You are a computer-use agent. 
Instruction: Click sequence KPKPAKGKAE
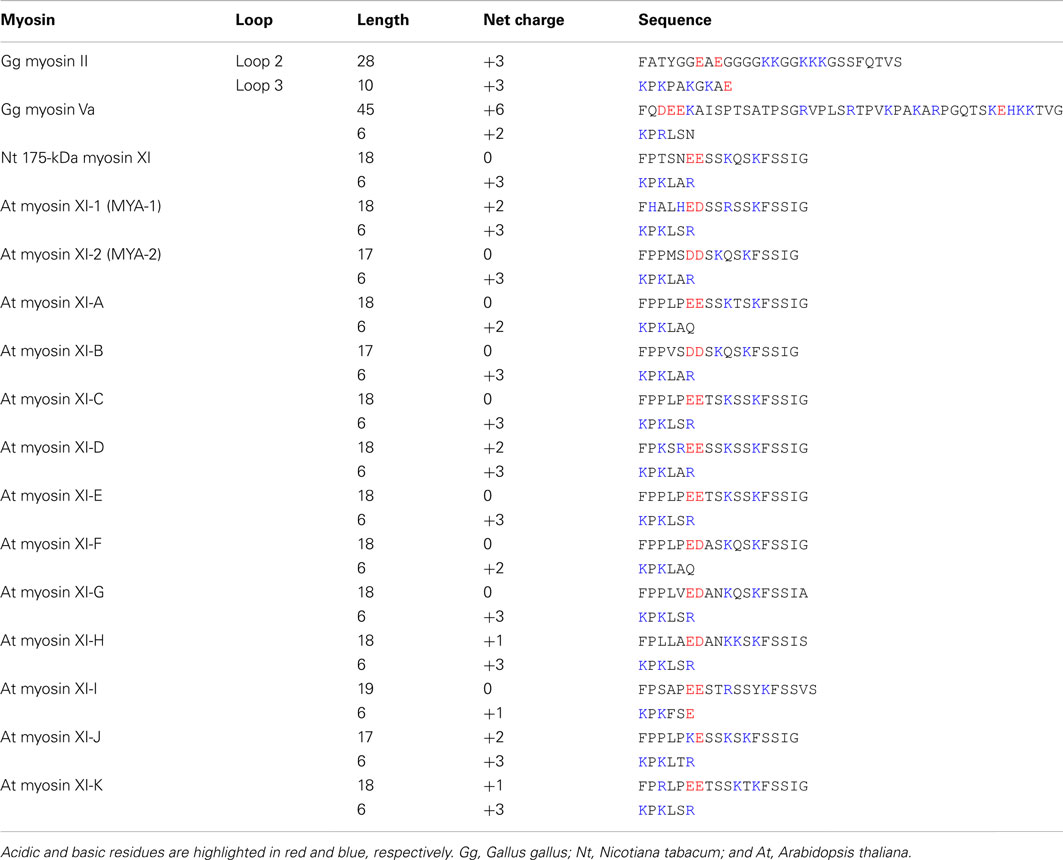(x=685, y=87)
